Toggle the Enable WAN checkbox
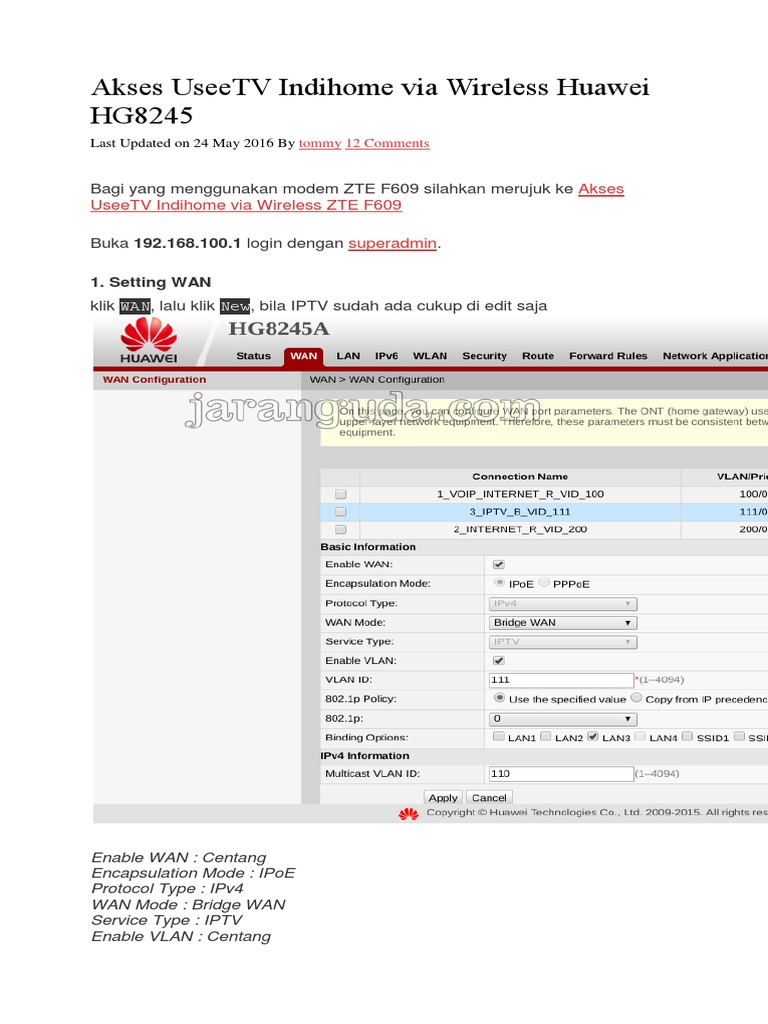 point(499,564)
